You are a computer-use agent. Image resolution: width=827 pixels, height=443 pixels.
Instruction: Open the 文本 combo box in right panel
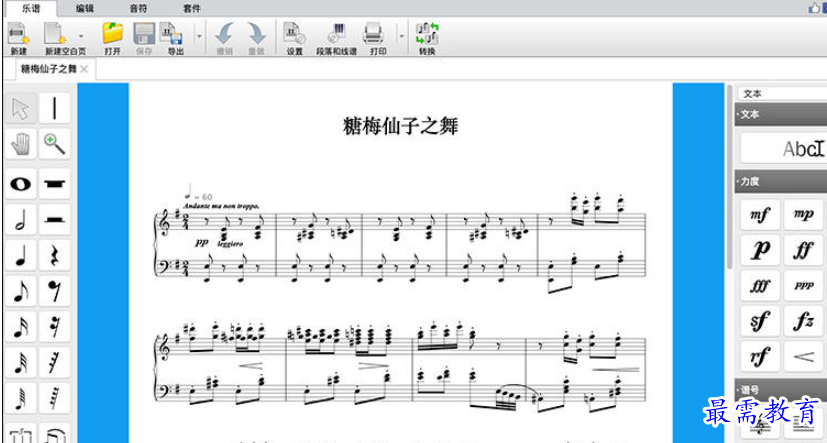coord(782,93)
